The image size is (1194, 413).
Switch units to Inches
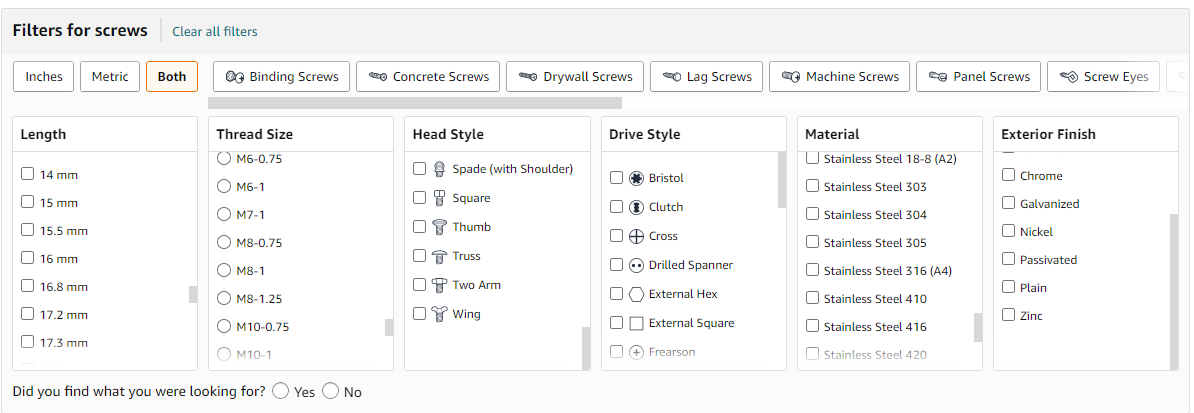(x=43, y=76)
